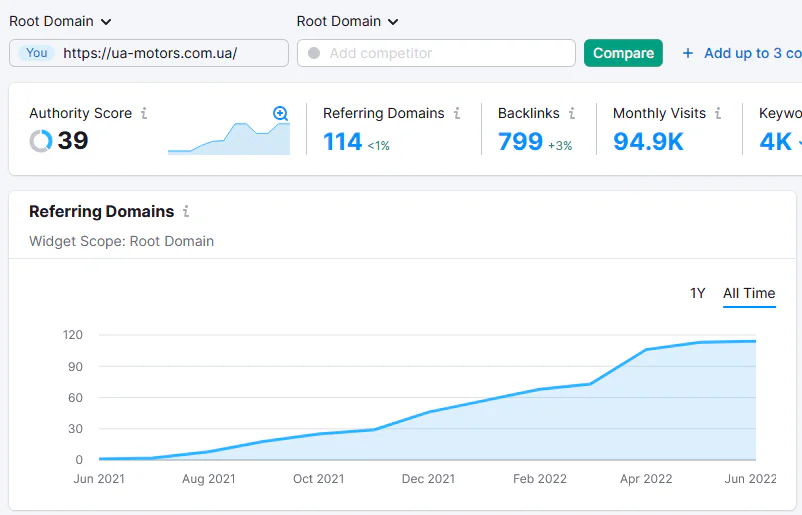
Task: Expand the first Root Domain dropdown
Action: click(x=60, y=21)
